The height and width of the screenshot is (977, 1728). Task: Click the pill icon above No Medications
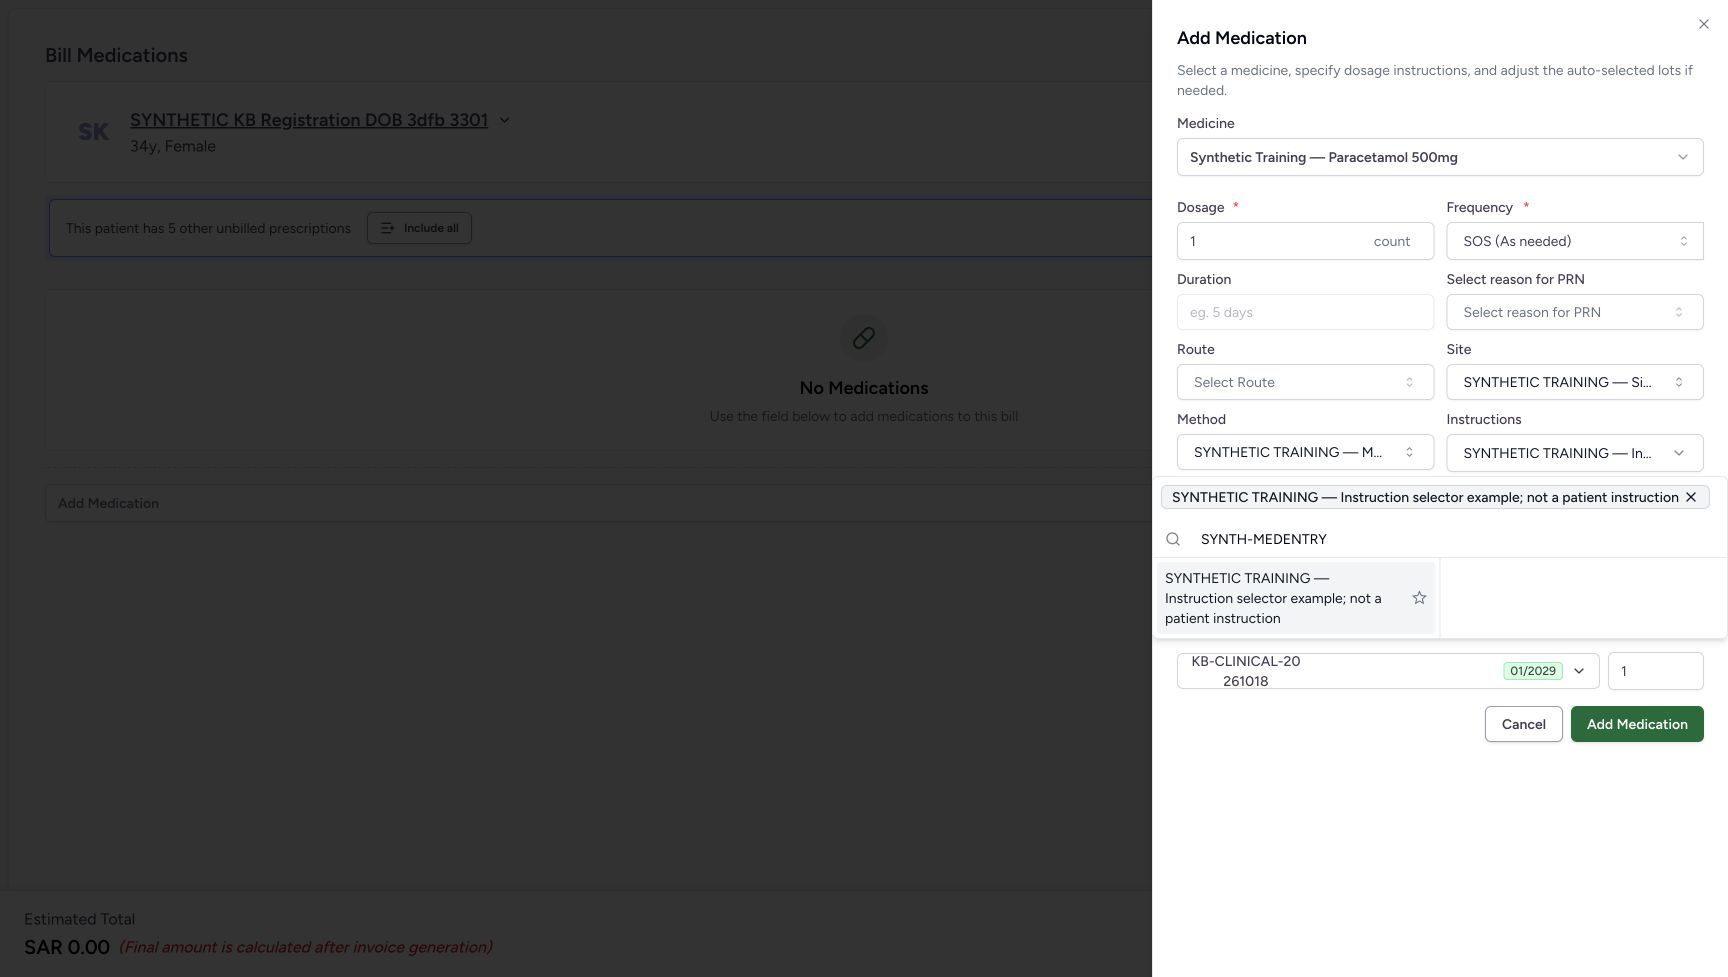point(864,338)
